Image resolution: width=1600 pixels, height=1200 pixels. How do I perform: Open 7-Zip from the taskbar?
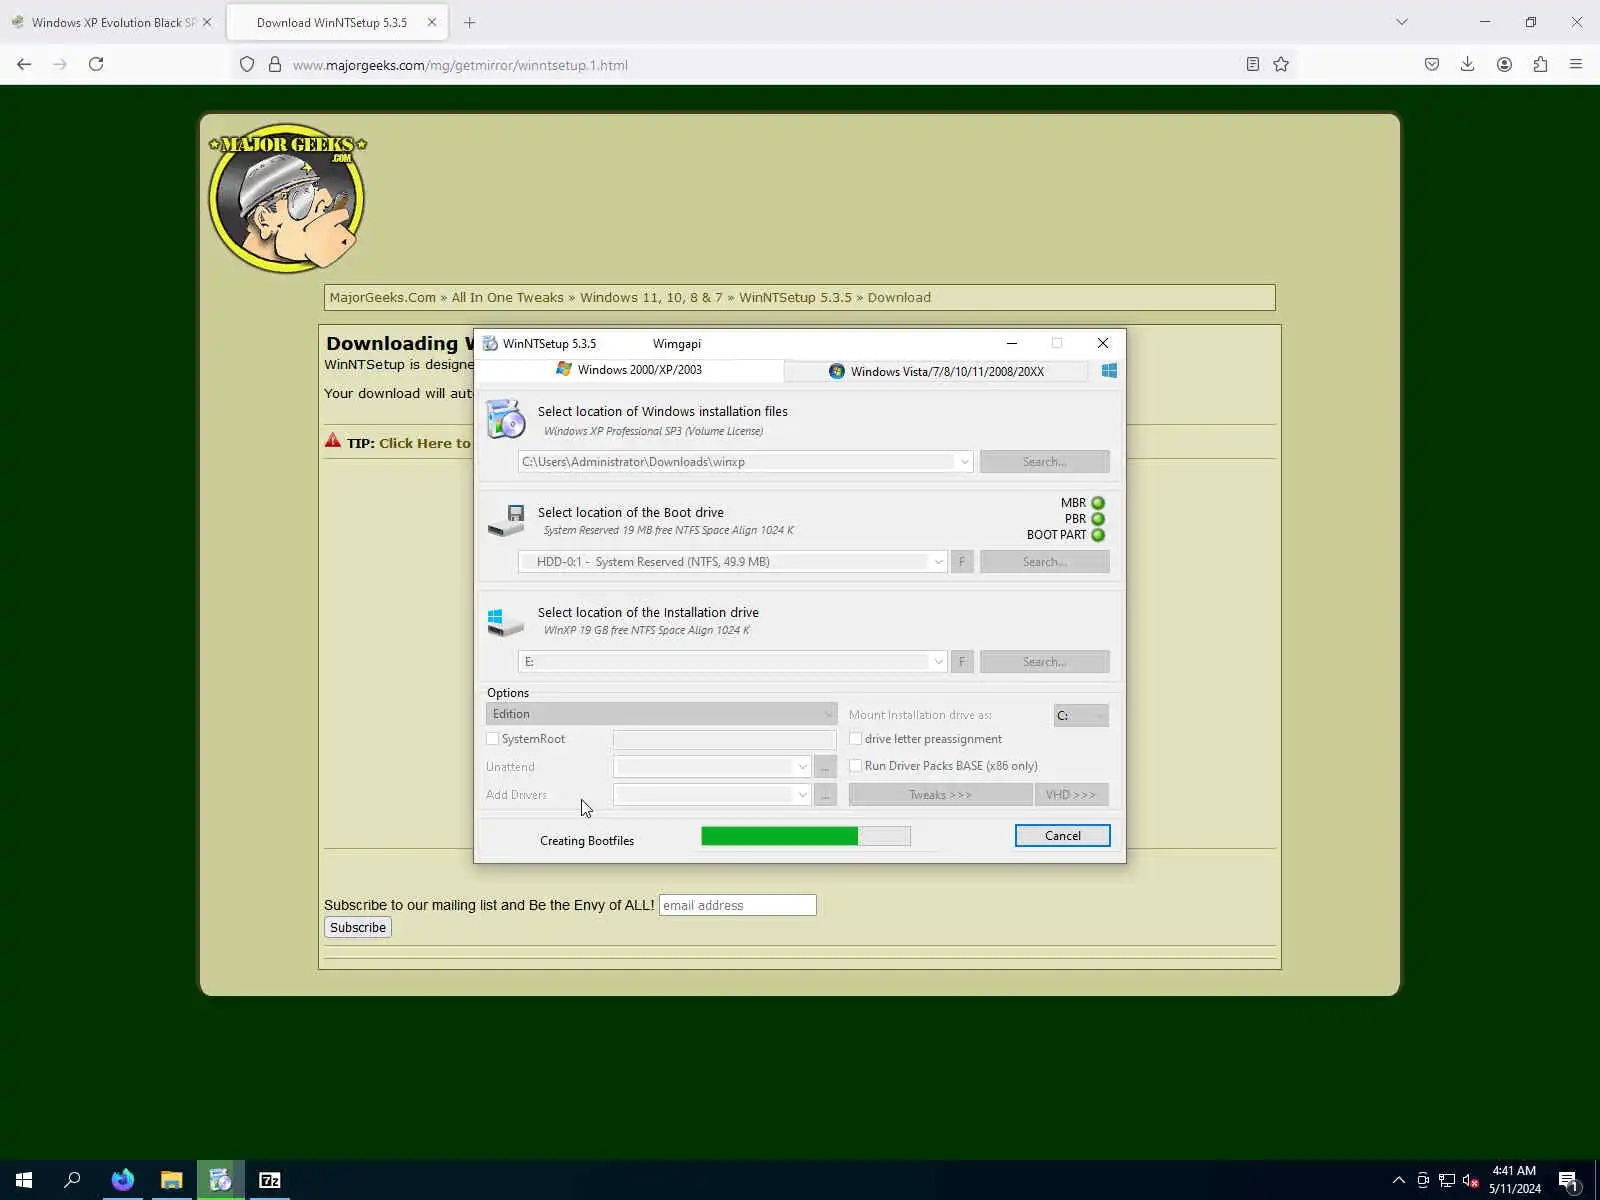(x=270, y=1180)
